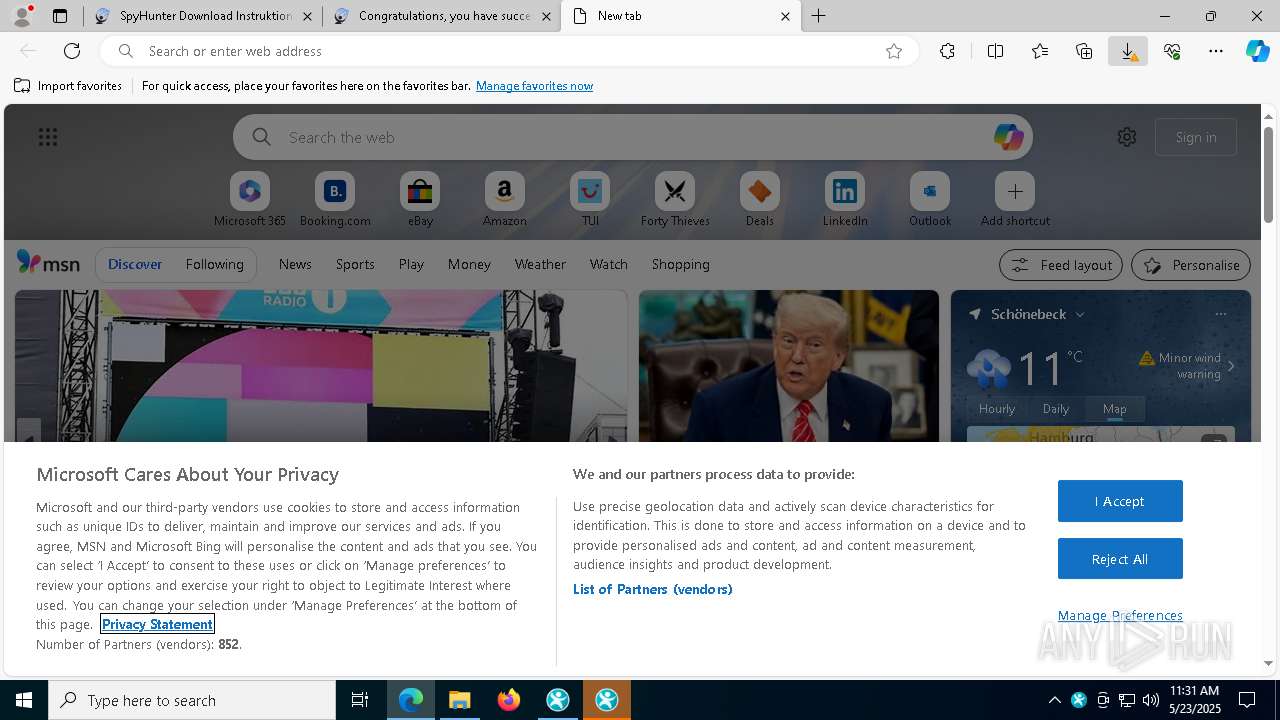The height and width of the screenshot is (720, 1280).
Task: Open the Deals shortcut
Action: (760, 200)
